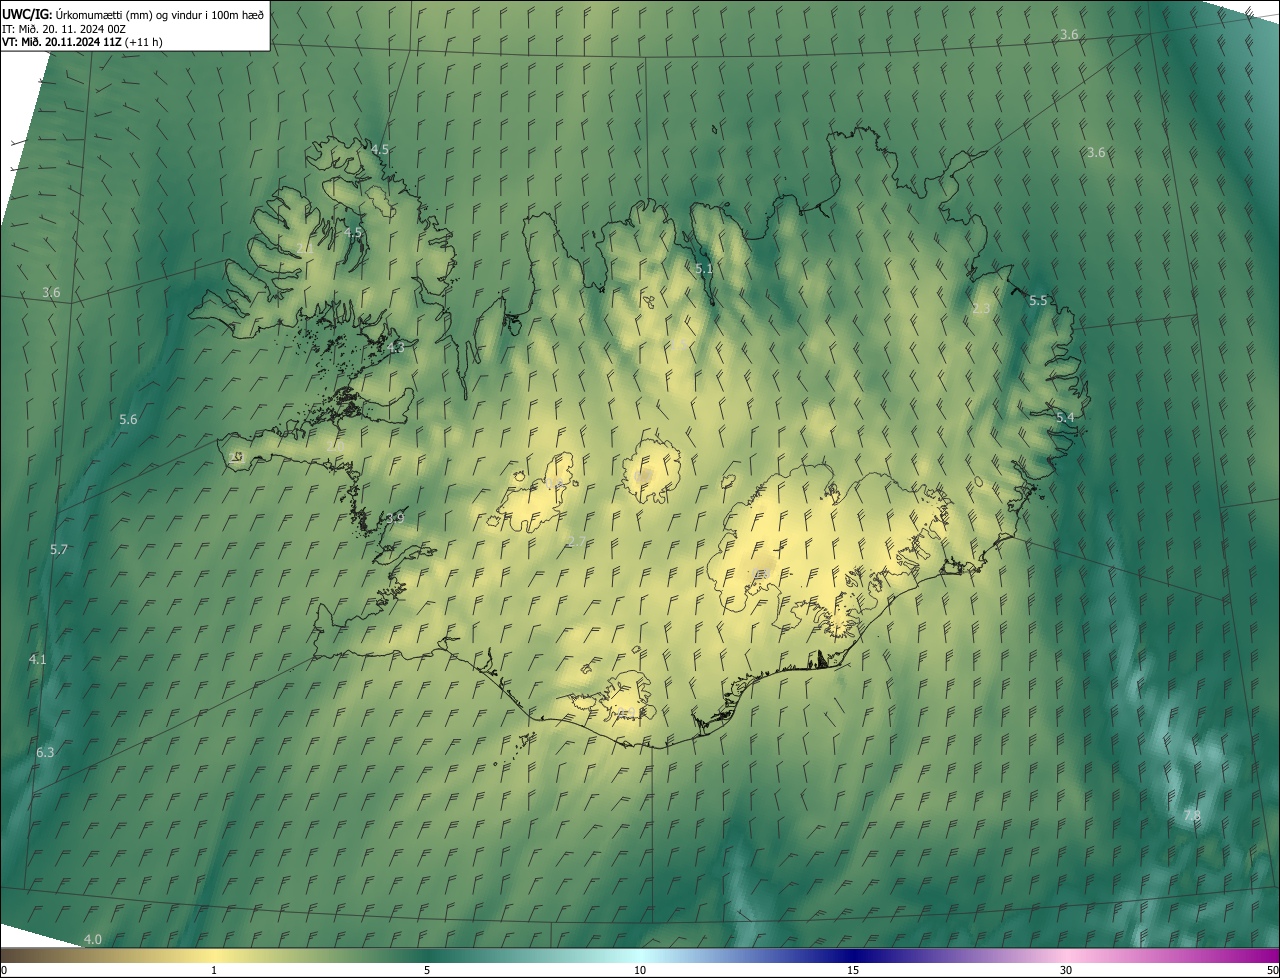This screenshot has width=1280, height=978.
Task: Click the 0 tick on the color scale
Action: [x=4, y=971]
